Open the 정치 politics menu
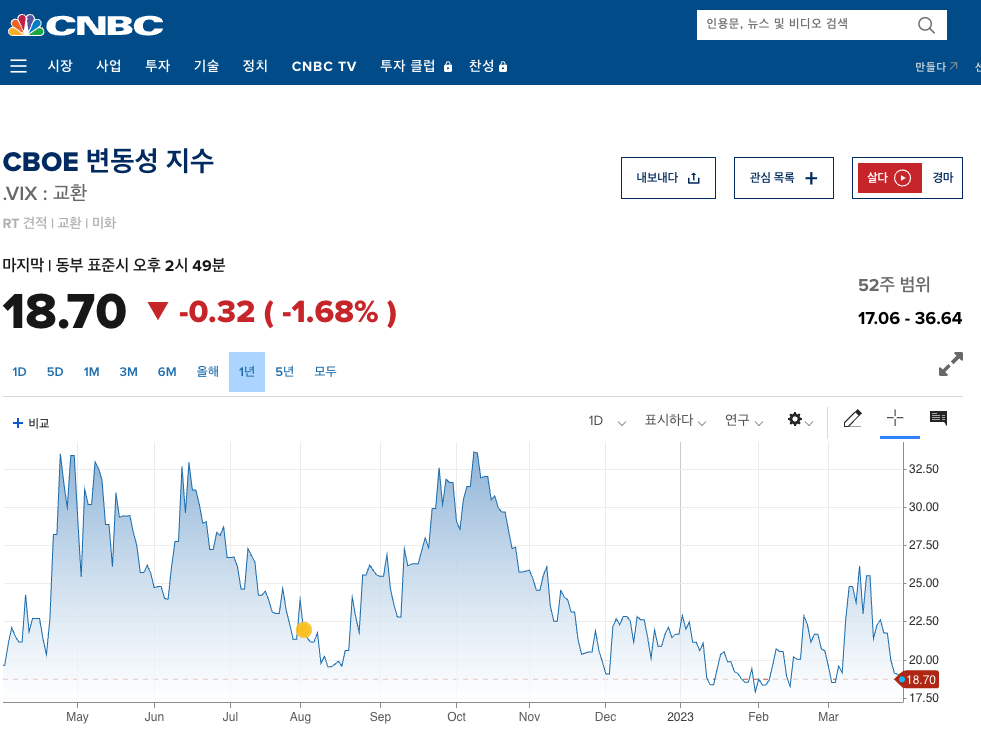981x746 pixels. [x=255, y=66]
